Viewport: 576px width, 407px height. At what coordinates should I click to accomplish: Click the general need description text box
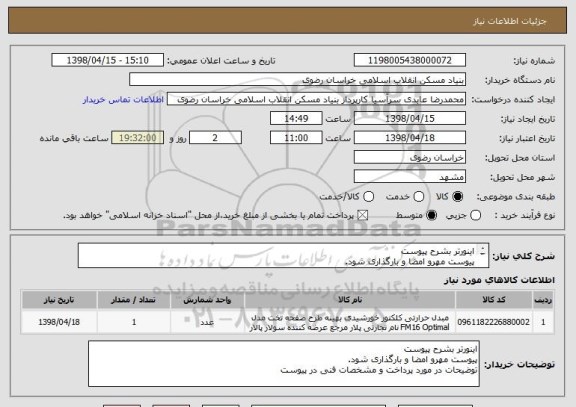tap(283, 256)
